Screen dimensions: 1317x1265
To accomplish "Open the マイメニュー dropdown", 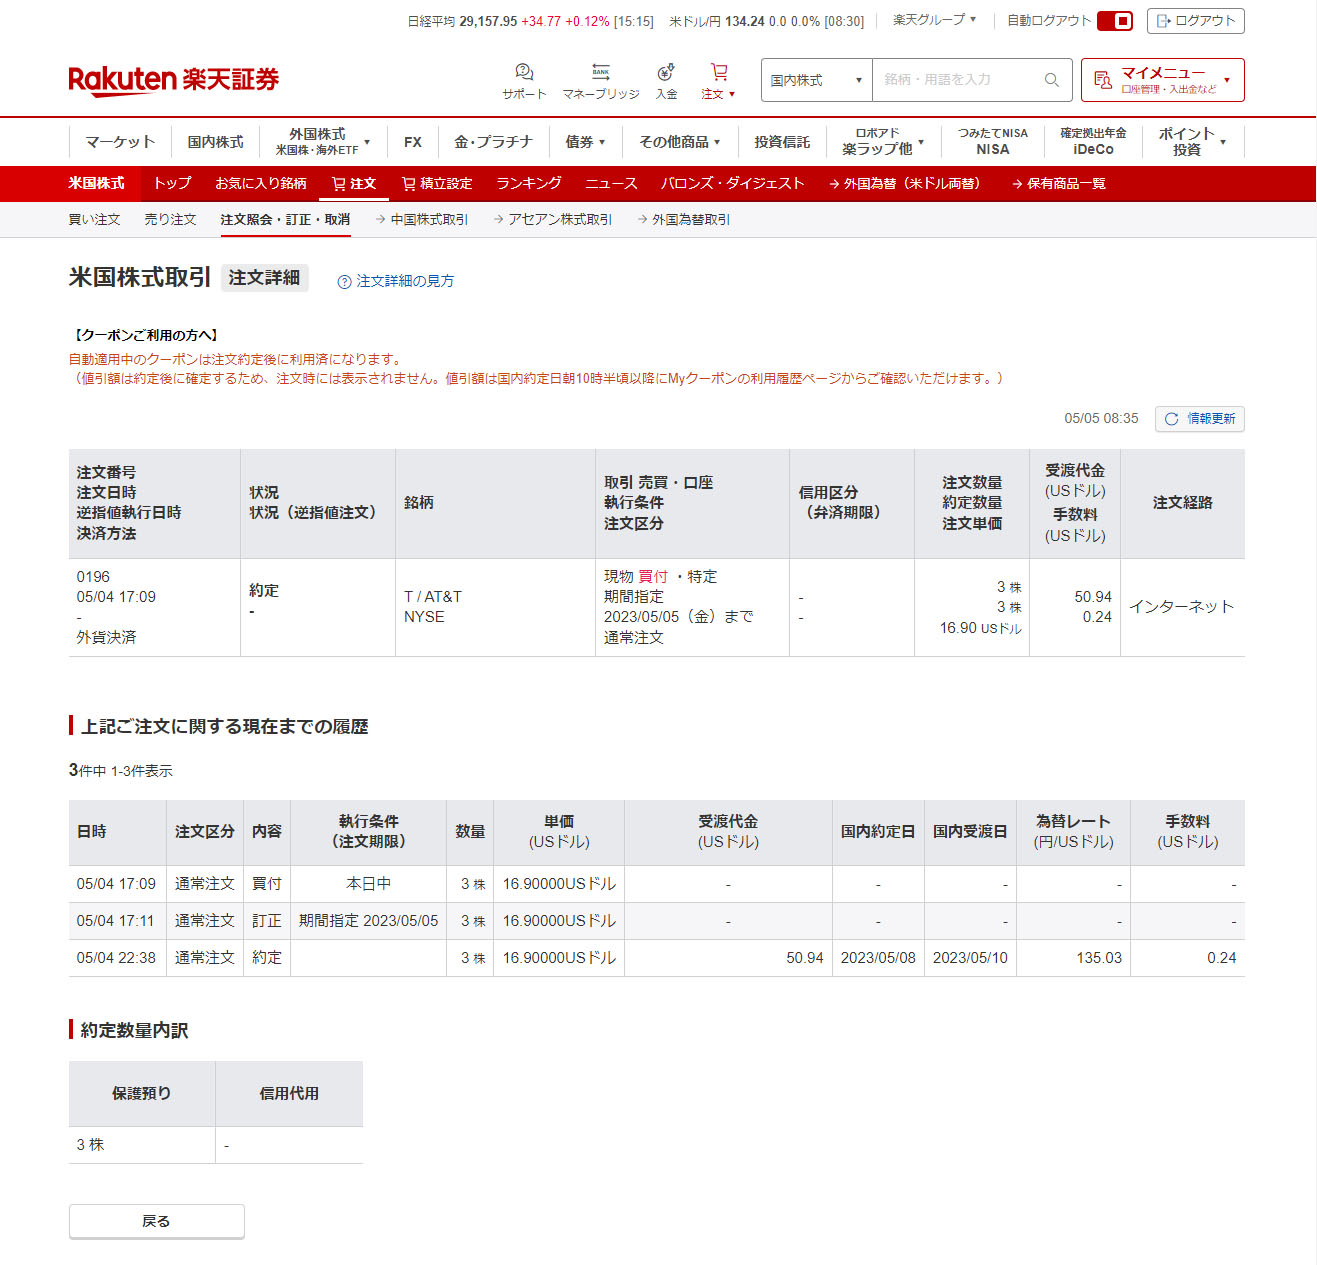I will pos(1162,80).
